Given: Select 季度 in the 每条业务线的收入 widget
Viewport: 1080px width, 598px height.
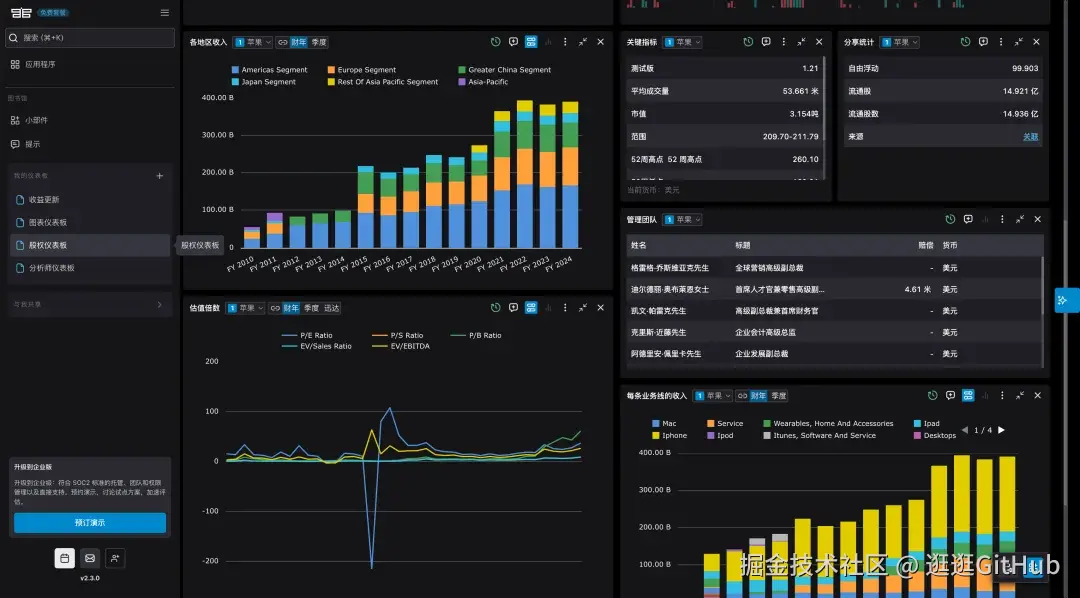Looking at the screenshot, I should tap(779, 395).
